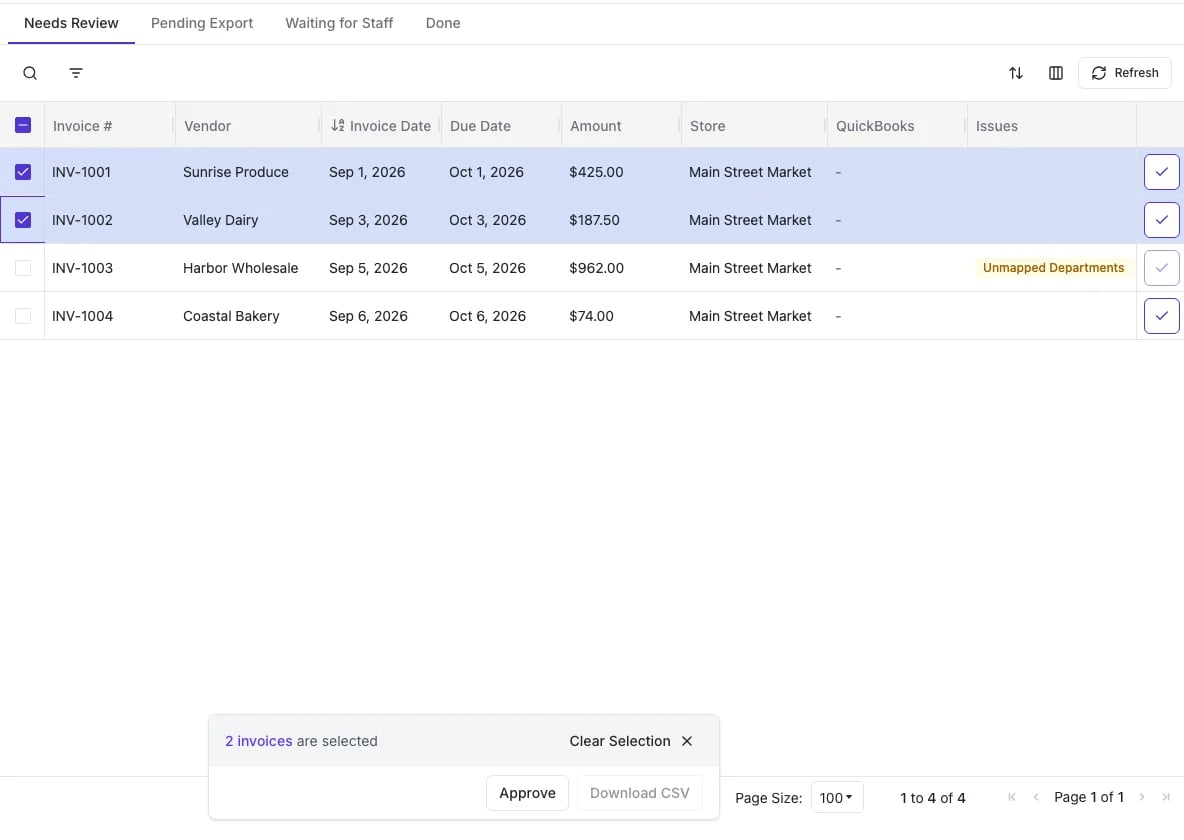Check the INV-1004 row checkbox
The height and width of the screenshot is (840, 1184).
[23, 316]
